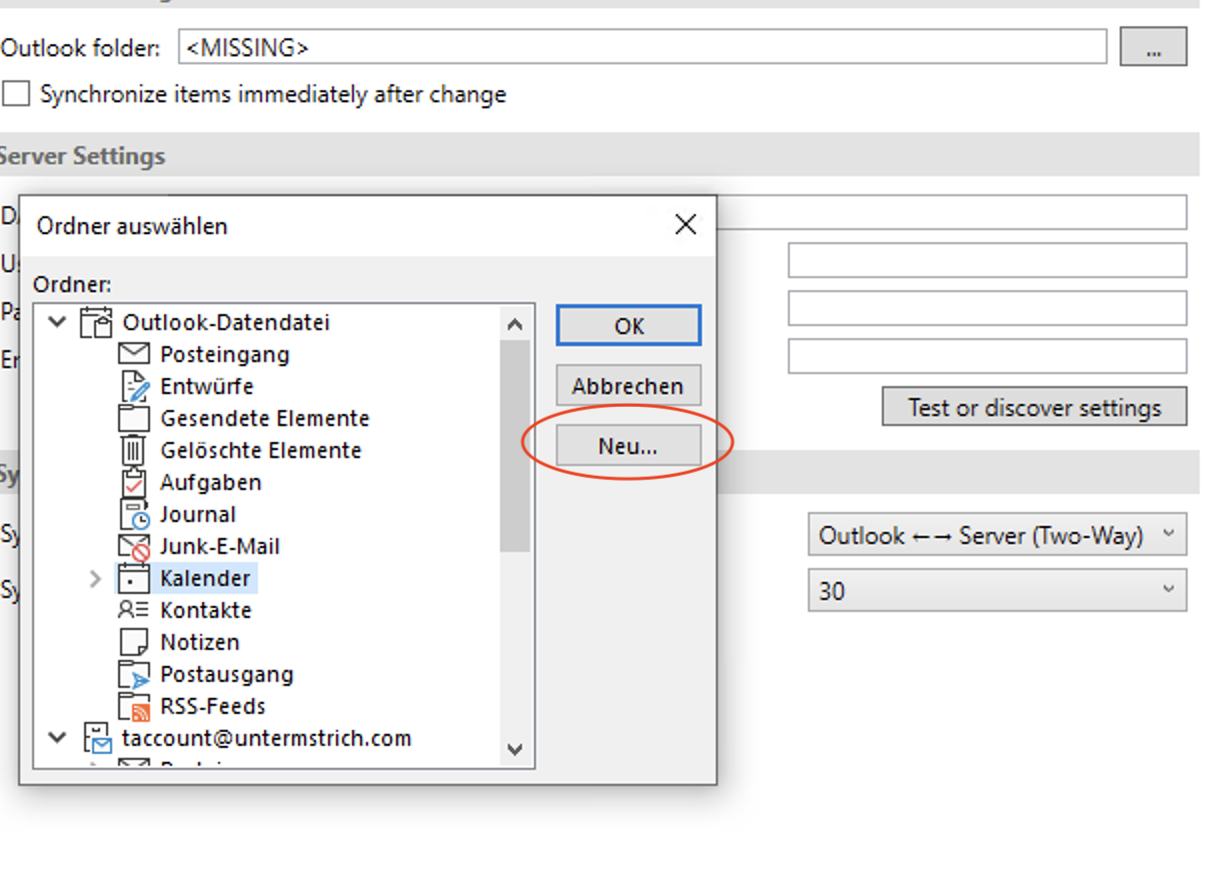Click the Posteingang envelope icon
Viewport: 1210px width, 892px height.
pos(134,354)
